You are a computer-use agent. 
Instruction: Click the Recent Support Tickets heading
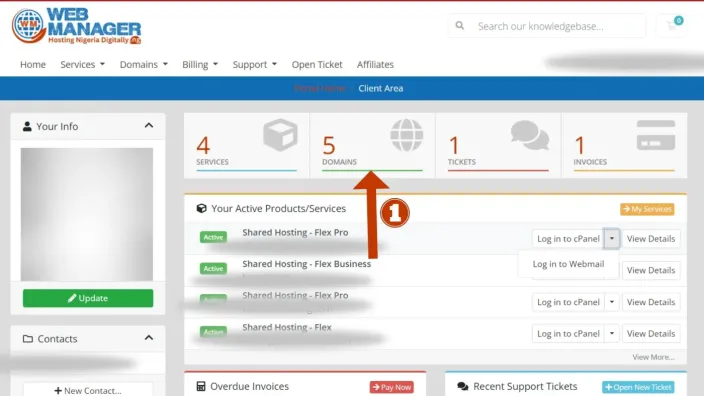click(525, 386)
